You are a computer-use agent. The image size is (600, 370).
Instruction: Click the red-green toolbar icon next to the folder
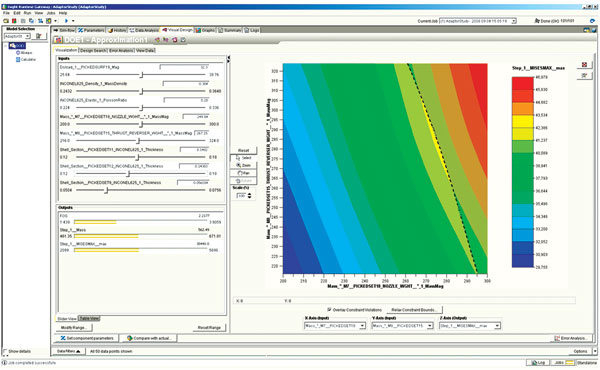[14, 21]
